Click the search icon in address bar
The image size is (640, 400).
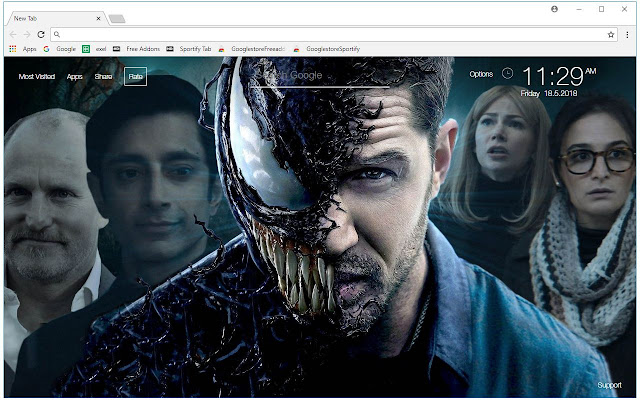click(57, 35)
